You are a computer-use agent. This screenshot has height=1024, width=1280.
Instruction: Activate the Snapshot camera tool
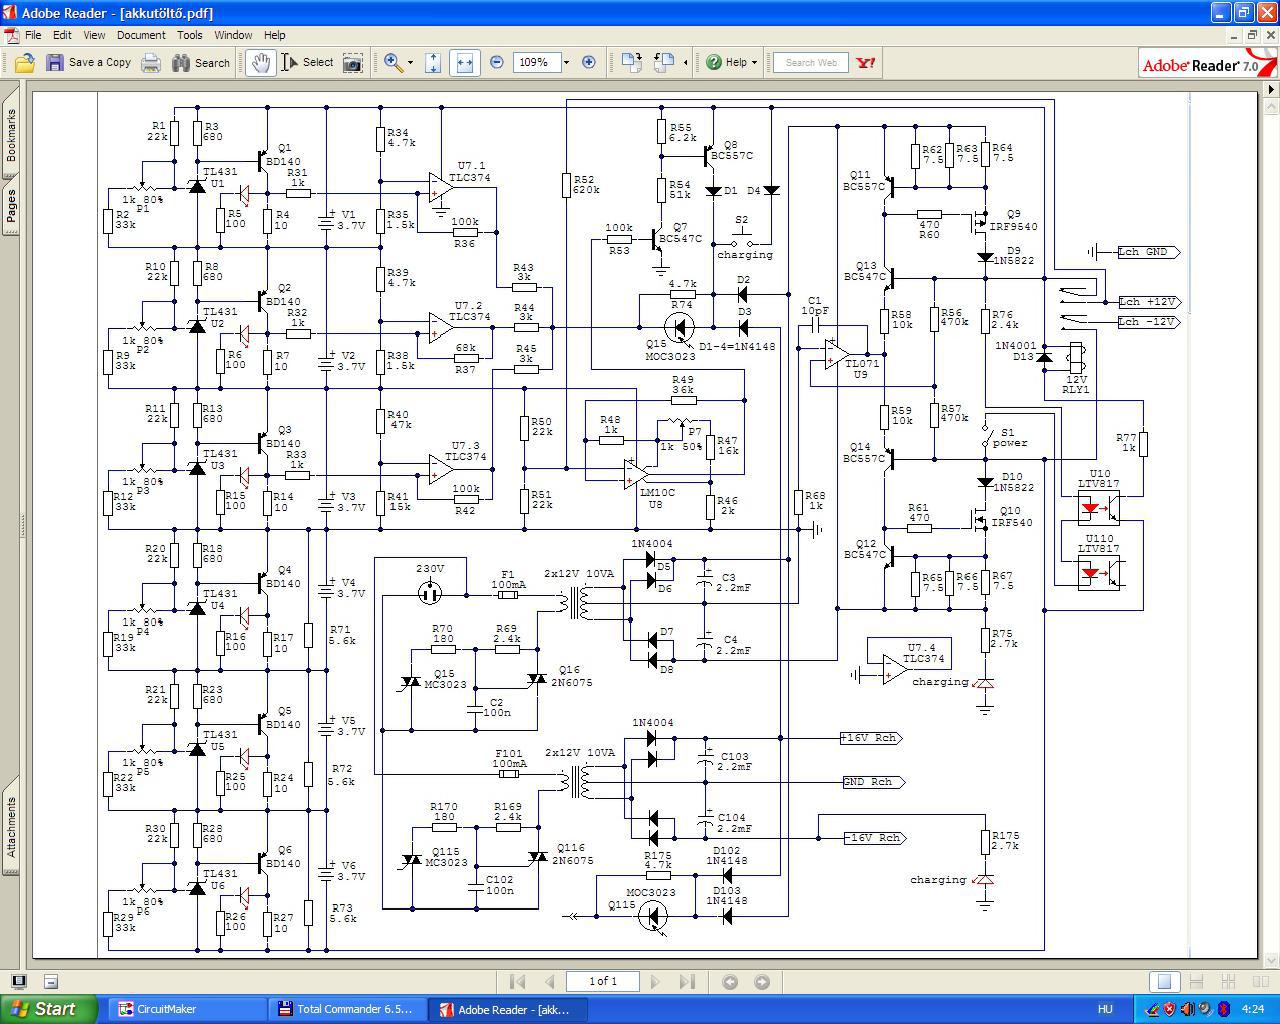[352, 62]
